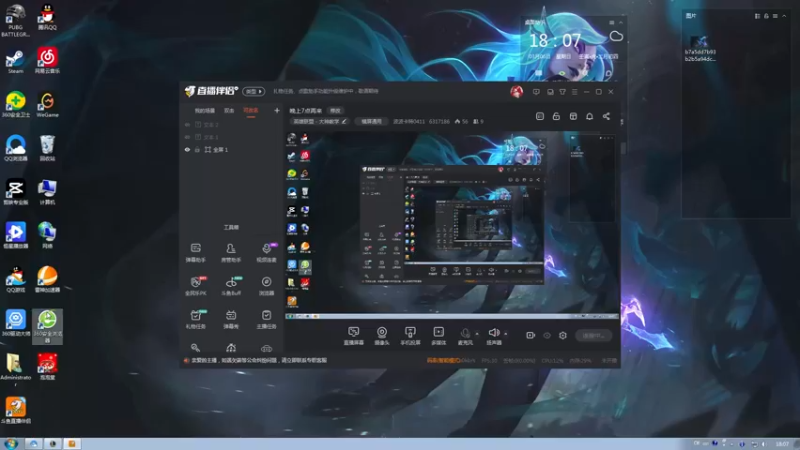Open the 腾讯QQ desktop shortcut

(x=47, y=17)
